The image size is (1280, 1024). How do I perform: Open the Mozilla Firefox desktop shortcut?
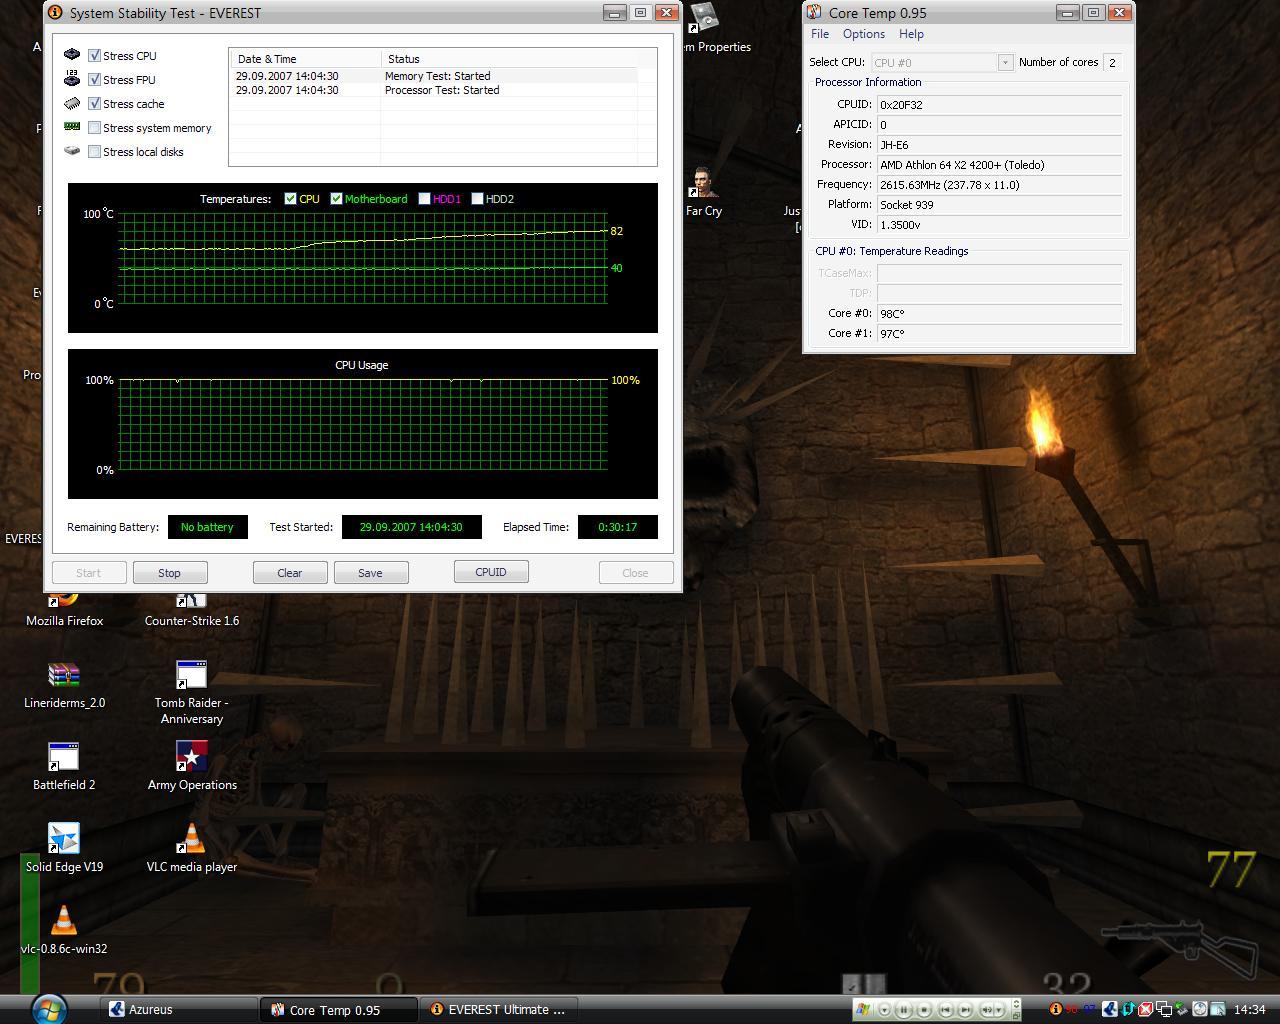click(x=64, y=608)
